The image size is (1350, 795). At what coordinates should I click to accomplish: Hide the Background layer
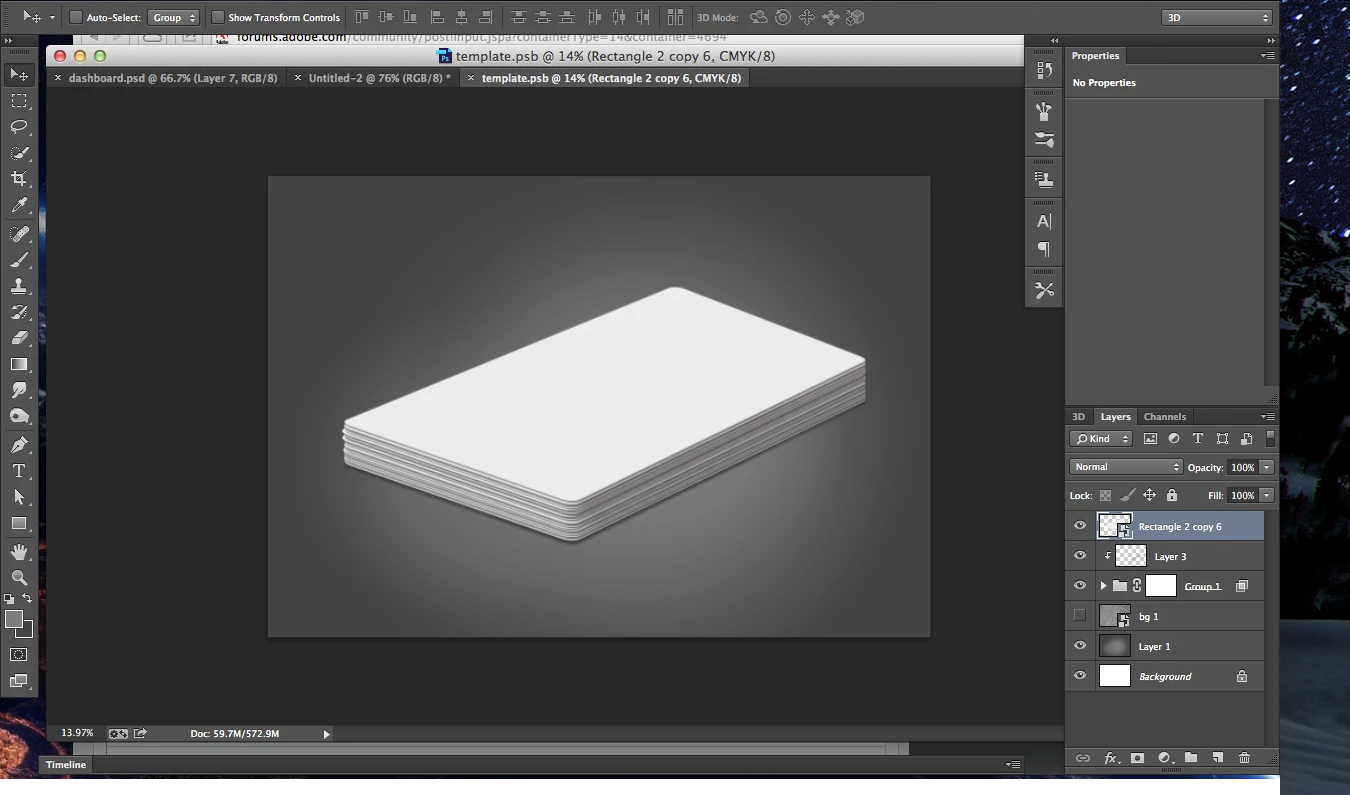[1080, 676]
